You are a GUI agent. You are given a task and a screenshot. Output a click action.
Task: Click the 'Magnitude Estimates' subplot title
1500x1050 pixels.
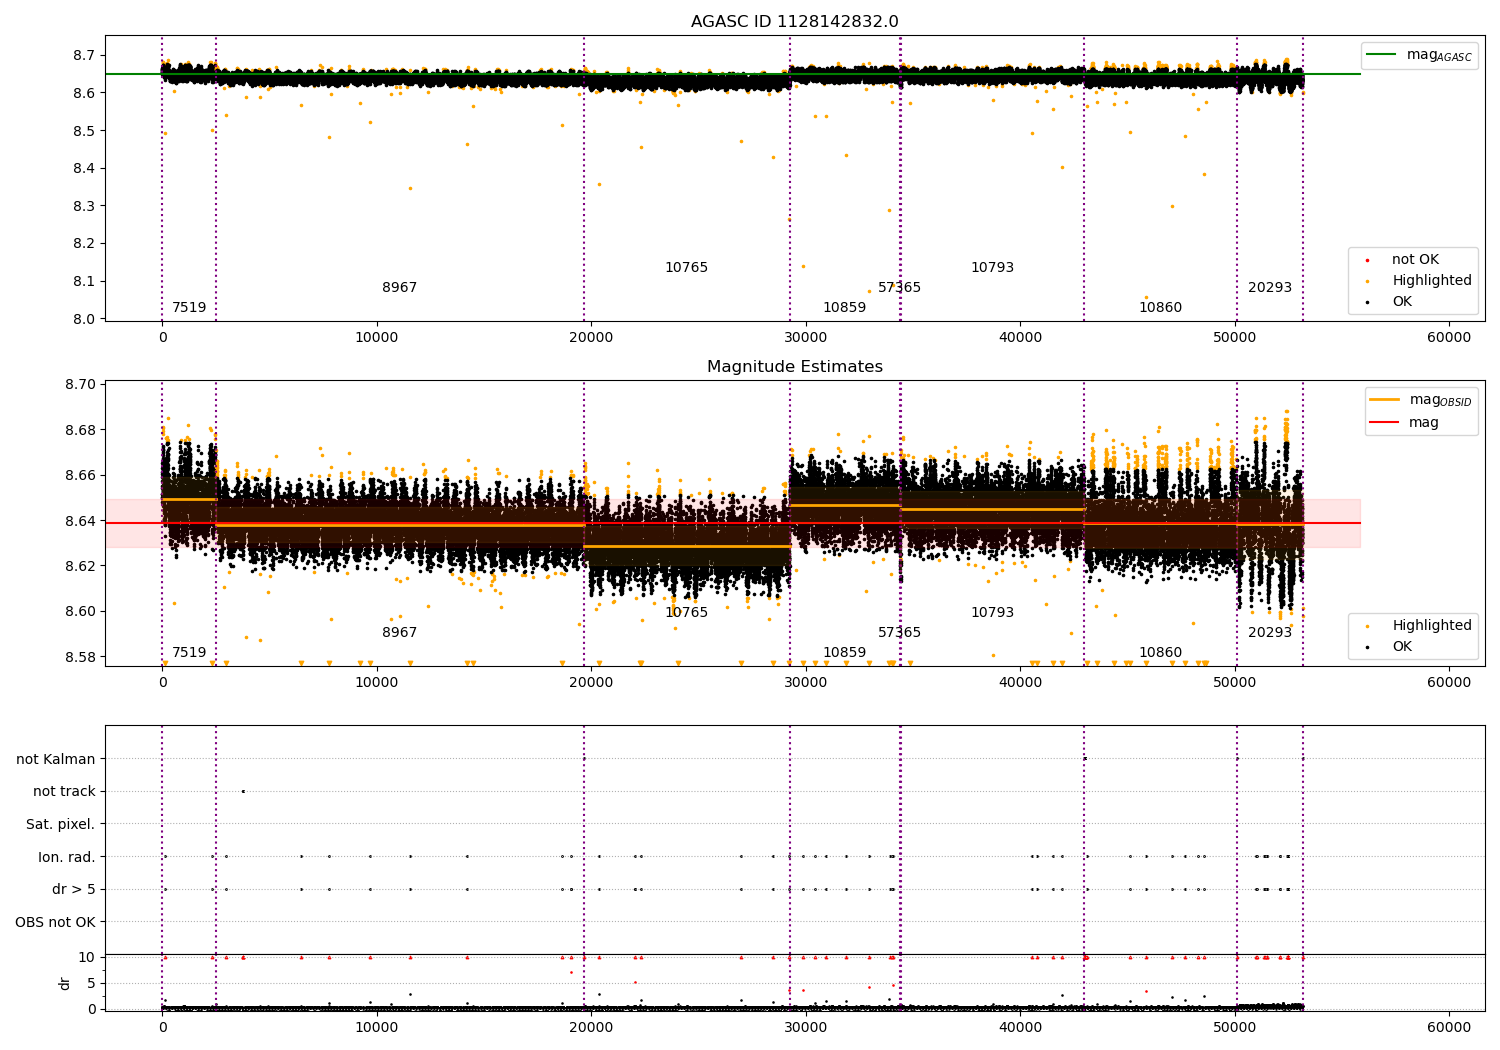[x=795, y=367]
